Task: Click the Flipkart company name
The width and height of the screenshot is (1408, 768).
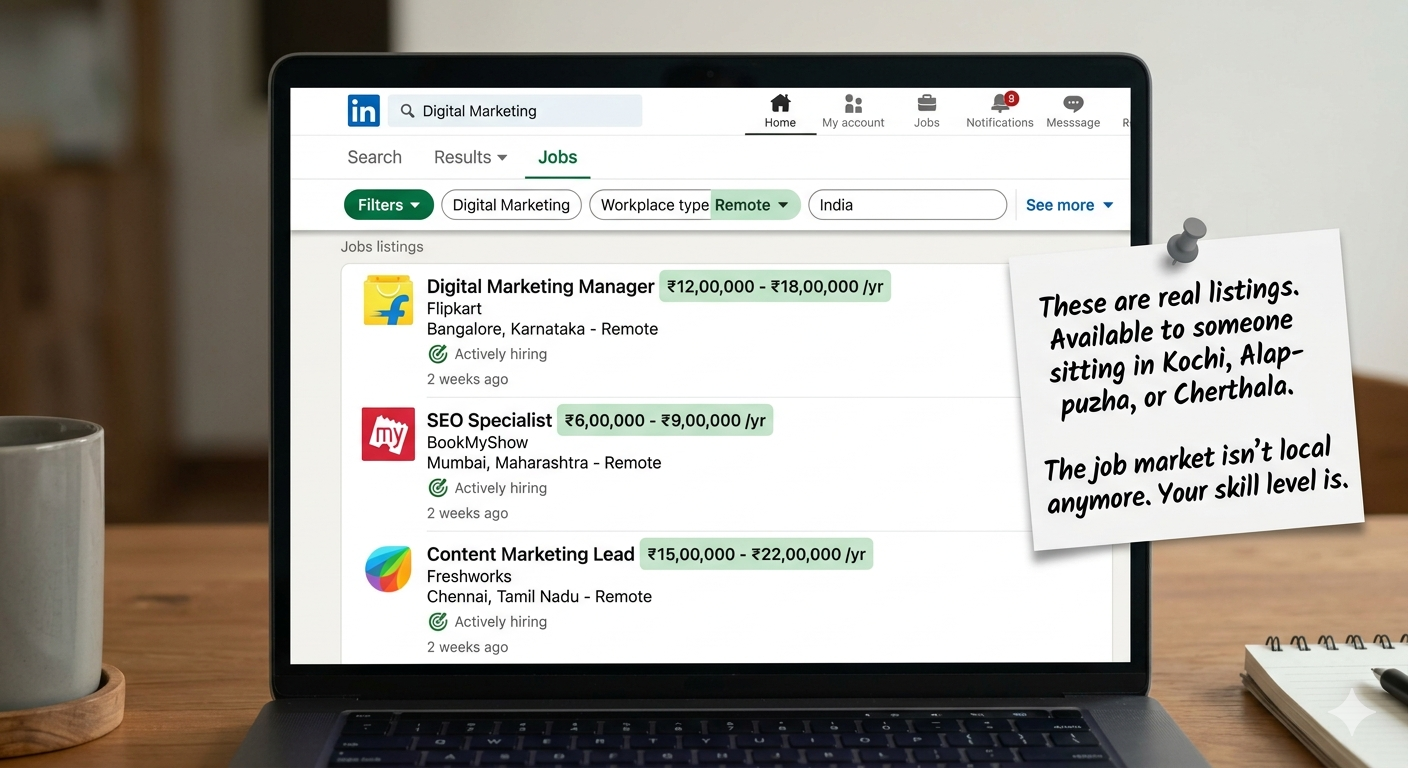Action: click(x=454, y=308)
